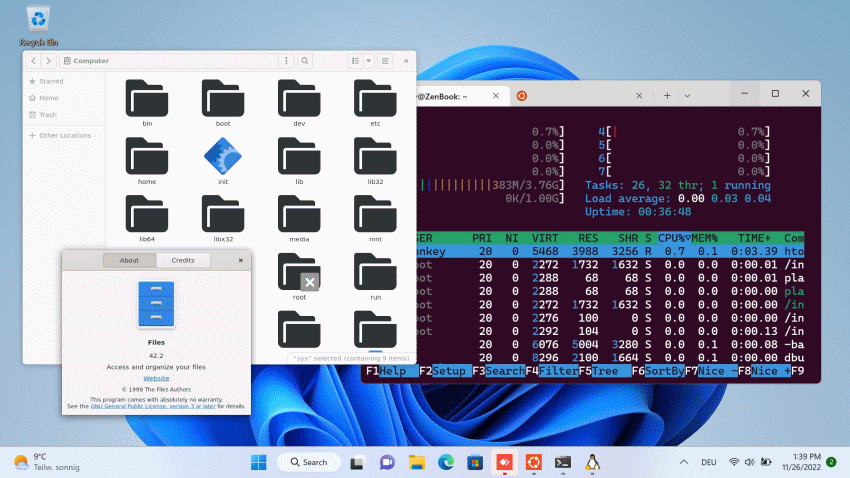Sort htop by MEM% column
This screenshot has width=850, height=478.
[704, 238]
